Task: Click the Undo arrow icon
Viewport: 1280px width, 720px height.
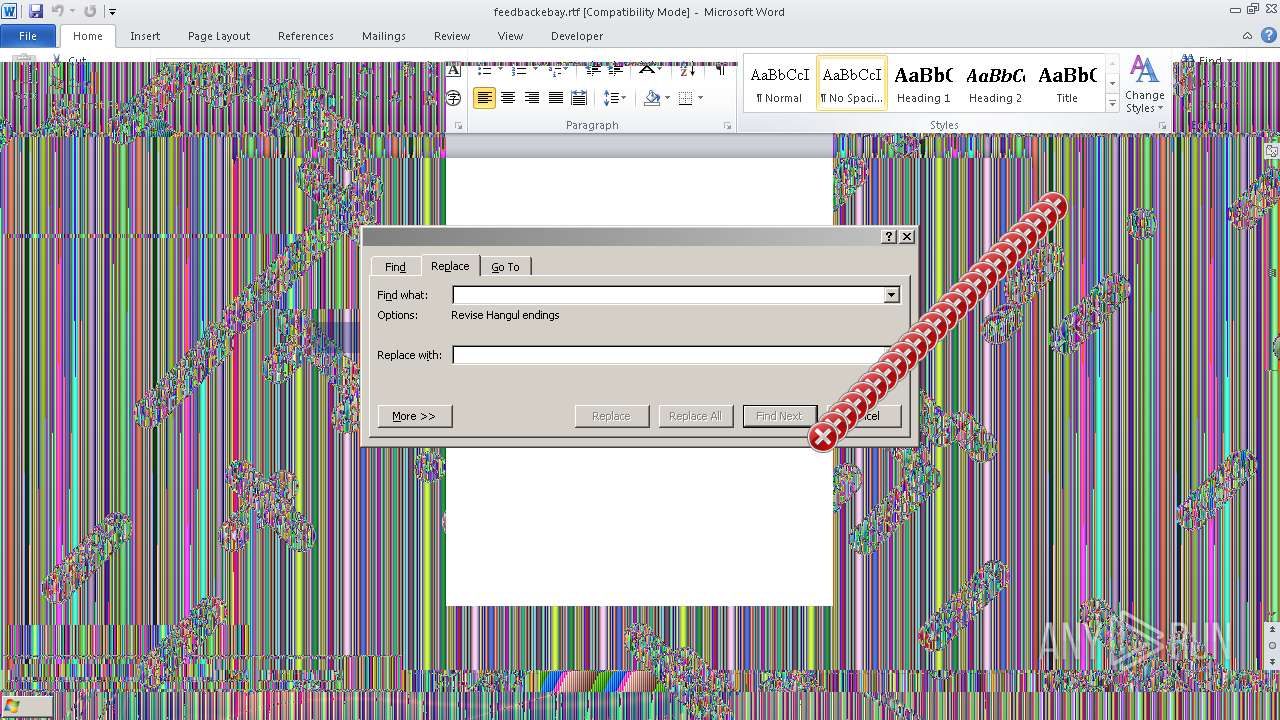Action: 58,11
